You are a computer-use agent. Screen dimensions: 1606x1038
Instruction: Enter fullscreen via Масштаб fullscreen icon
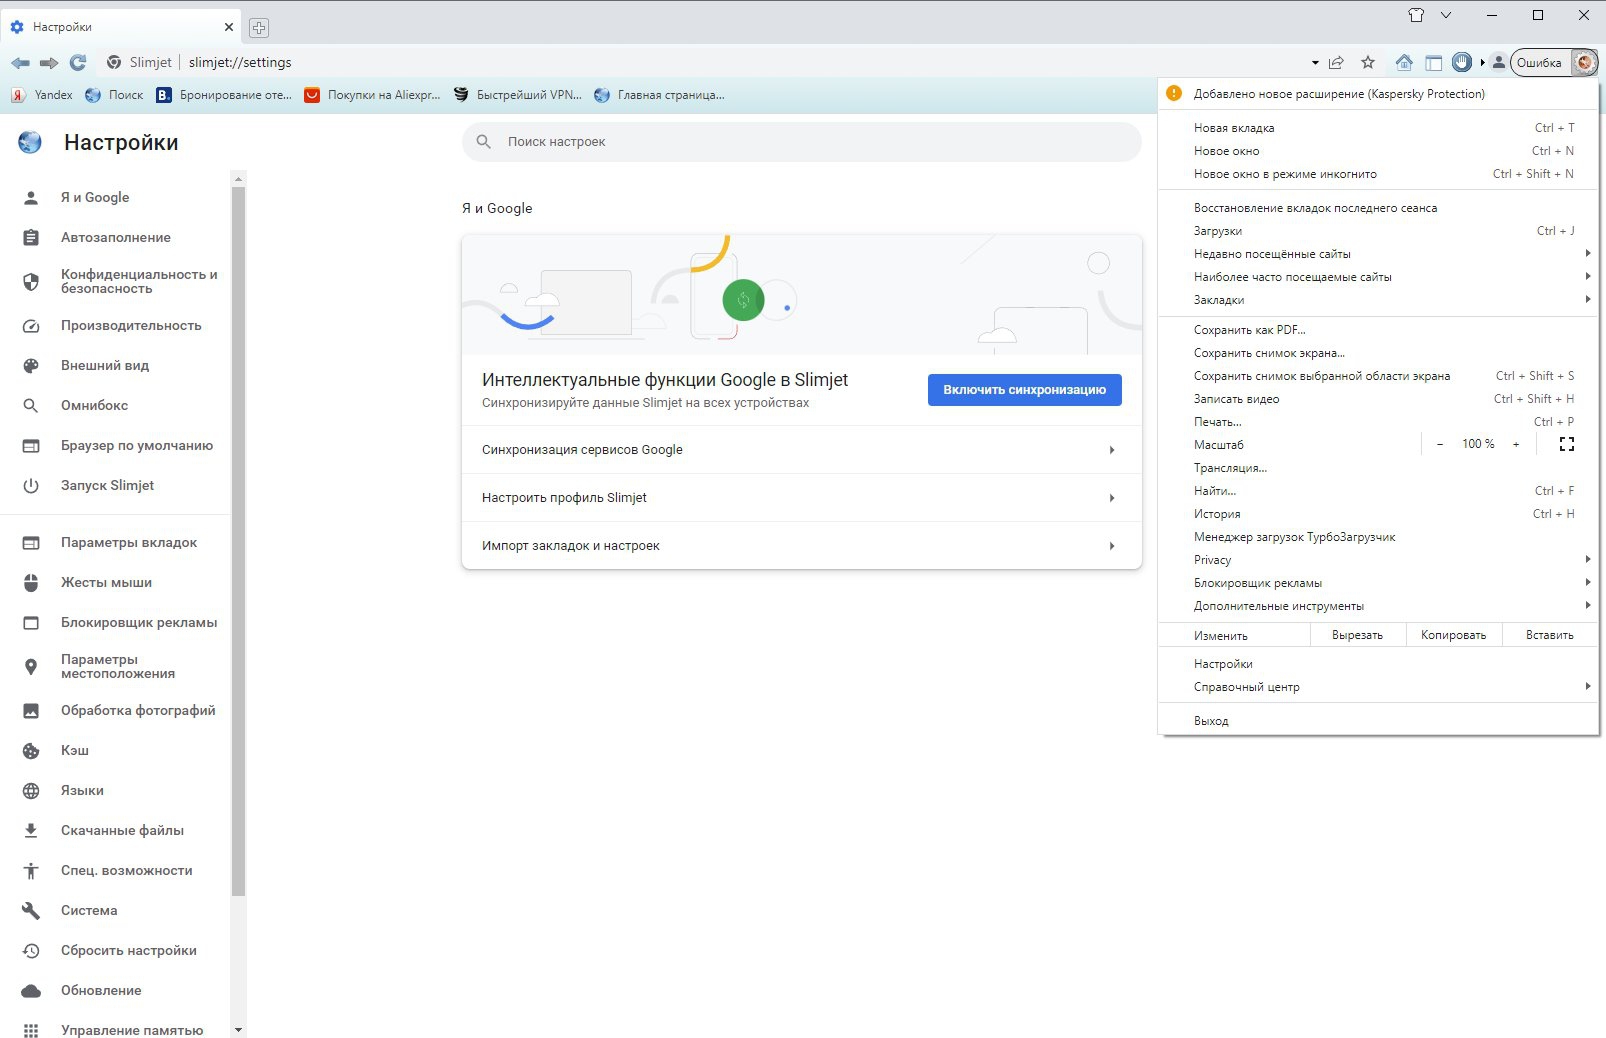[x=1567, y=445]
